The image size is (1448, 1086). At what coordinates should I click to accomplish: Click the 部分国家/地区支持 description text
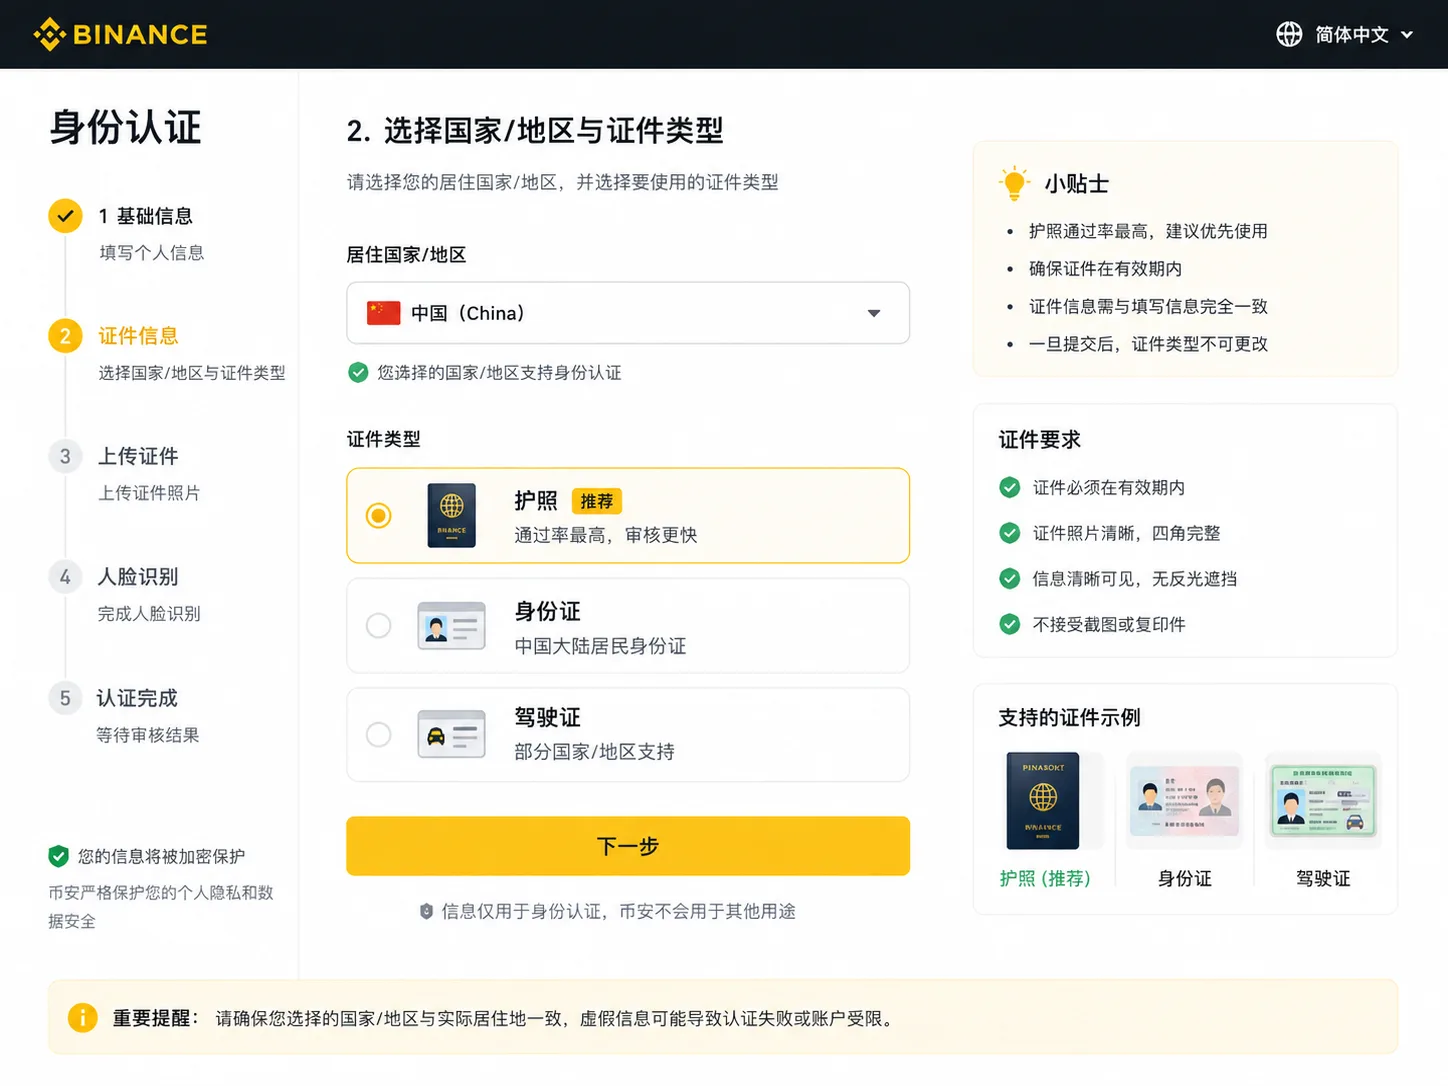pos(594,751)
